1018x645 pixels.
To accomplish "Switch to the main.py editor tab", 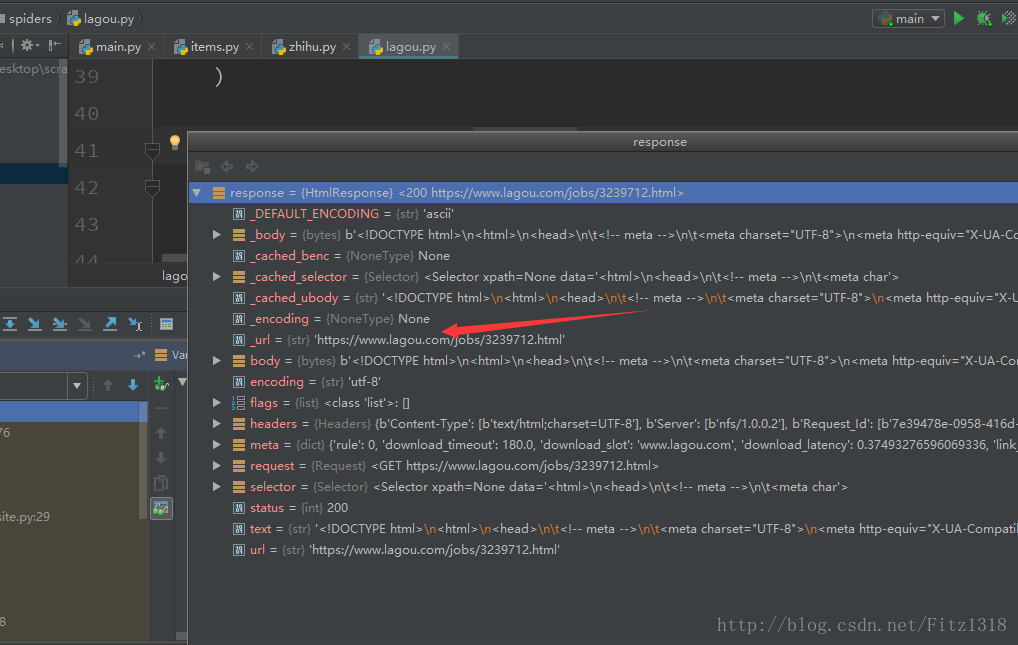I will pos(117,47).
